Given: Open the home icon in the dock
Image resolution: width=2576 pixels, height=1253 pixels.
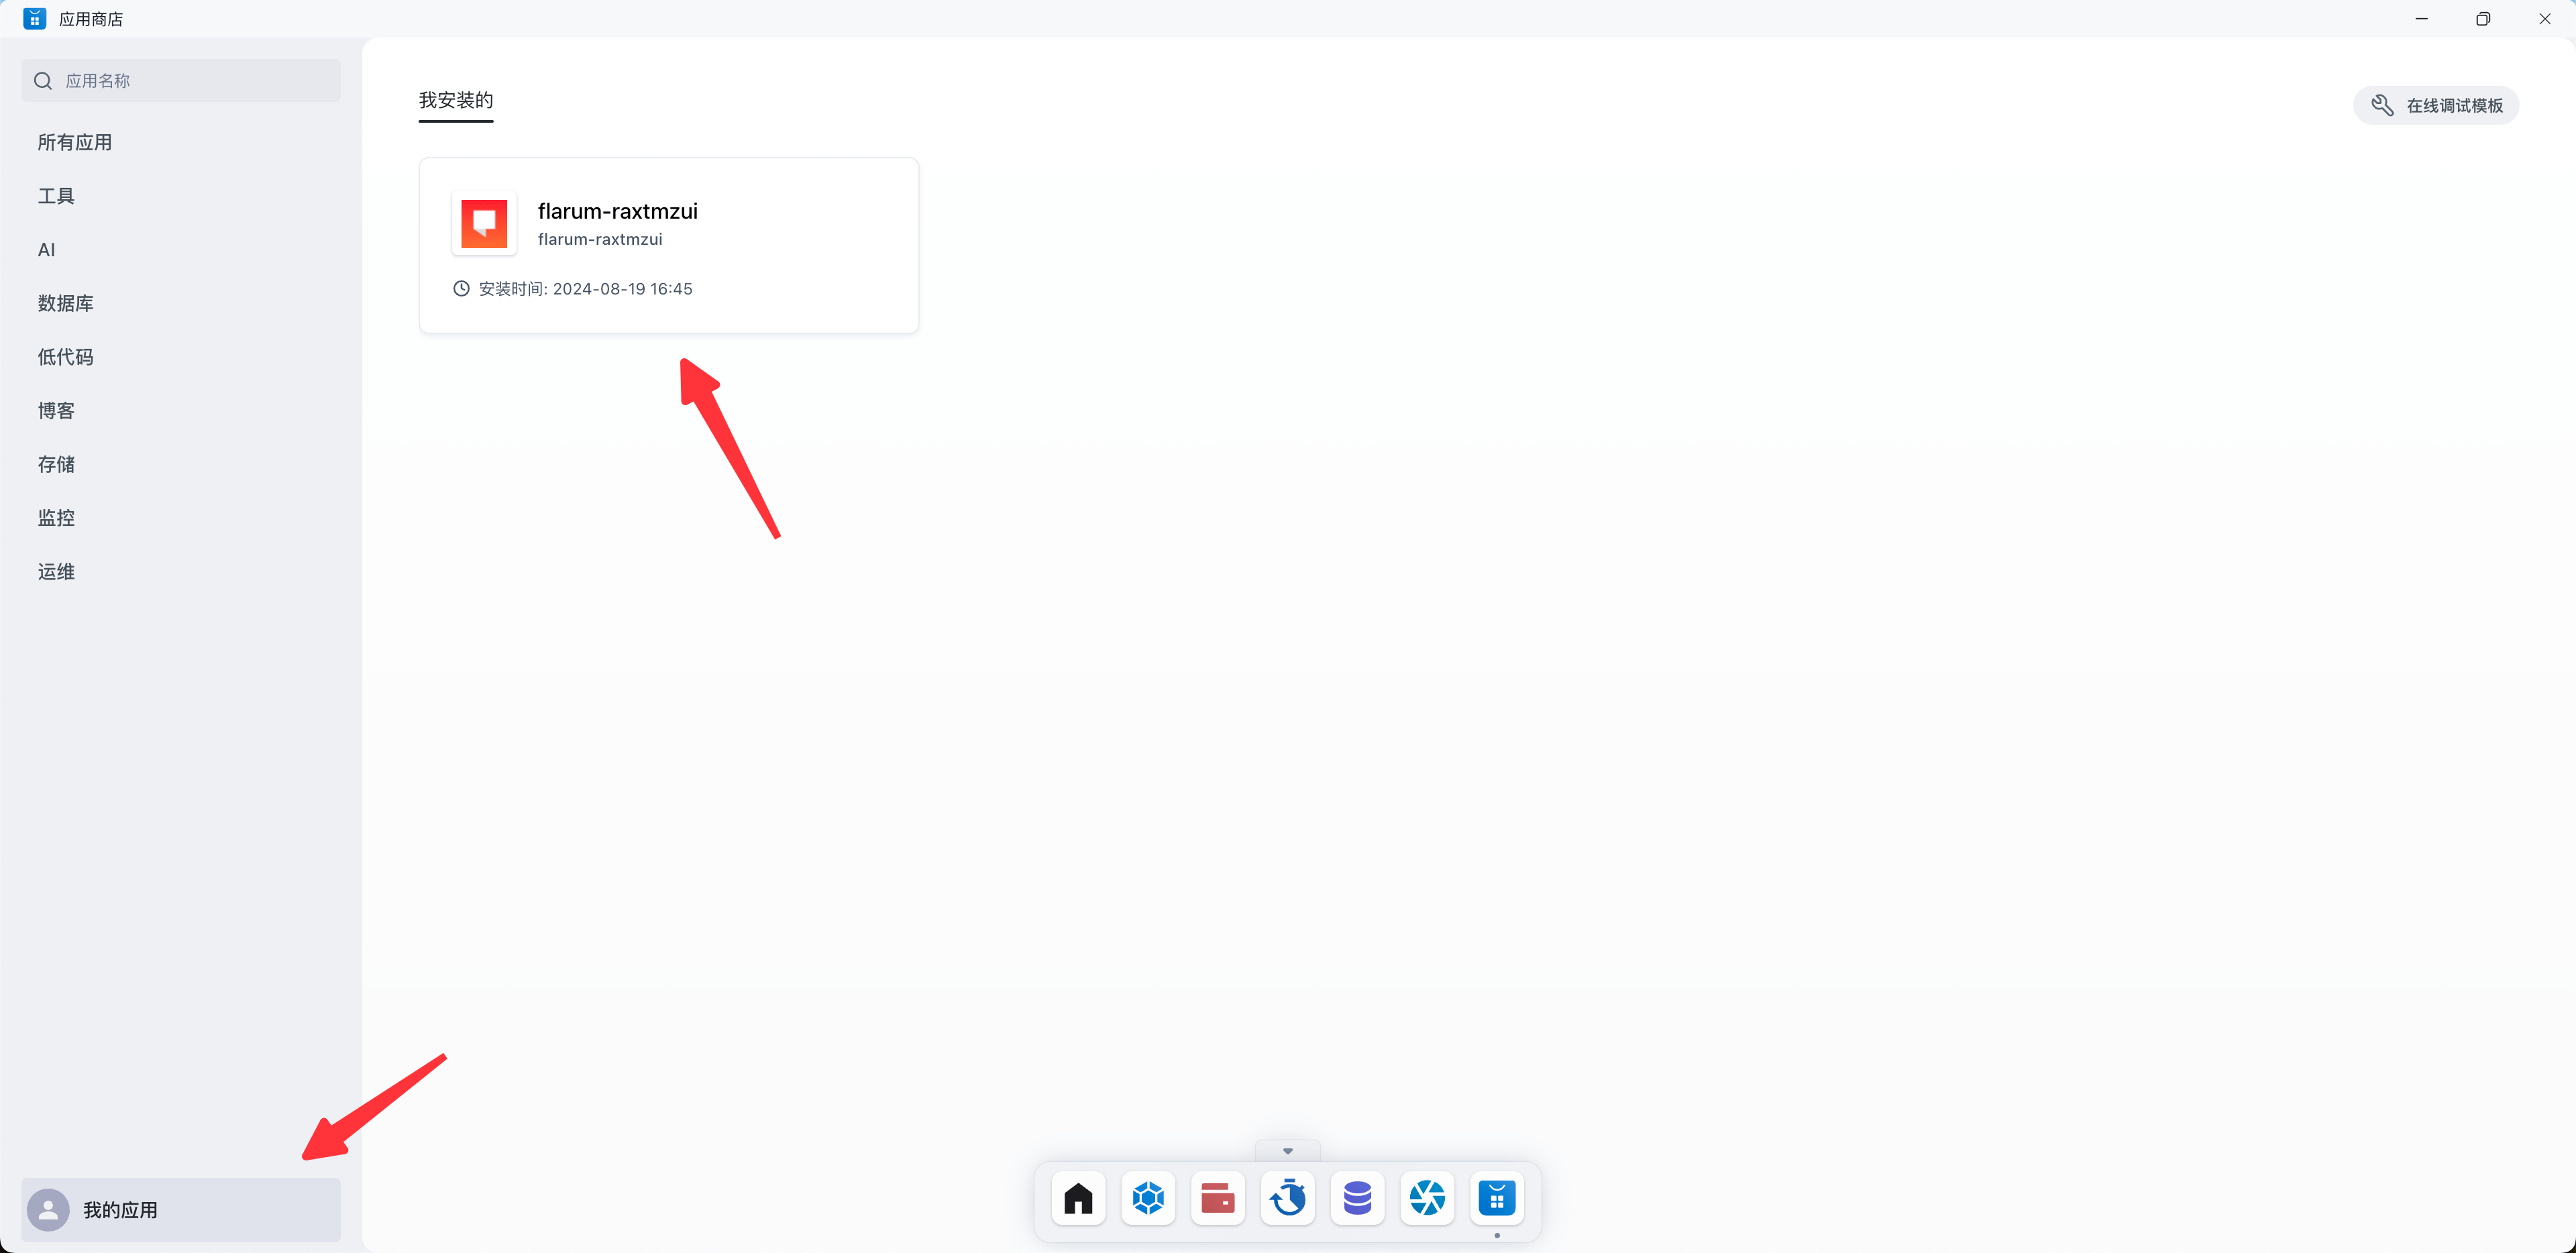Looking at the screenshot, I should pos(1078,1198).
